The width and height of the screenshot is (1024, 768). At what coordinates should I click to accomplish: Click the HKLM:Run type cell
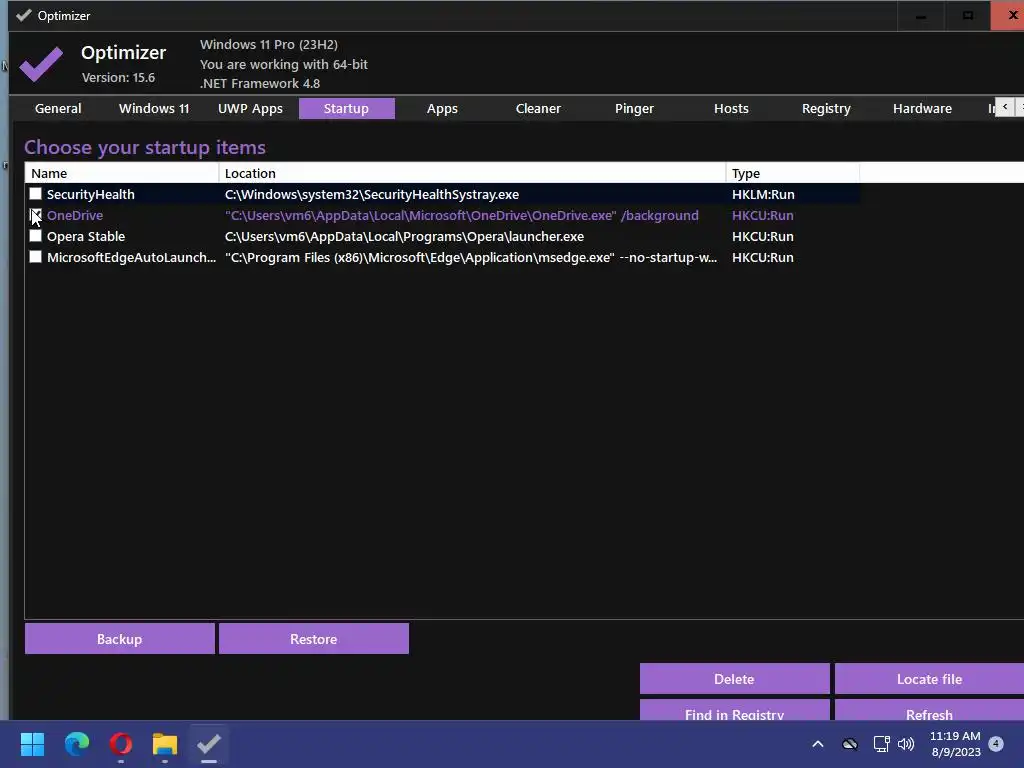click(763, 194)
